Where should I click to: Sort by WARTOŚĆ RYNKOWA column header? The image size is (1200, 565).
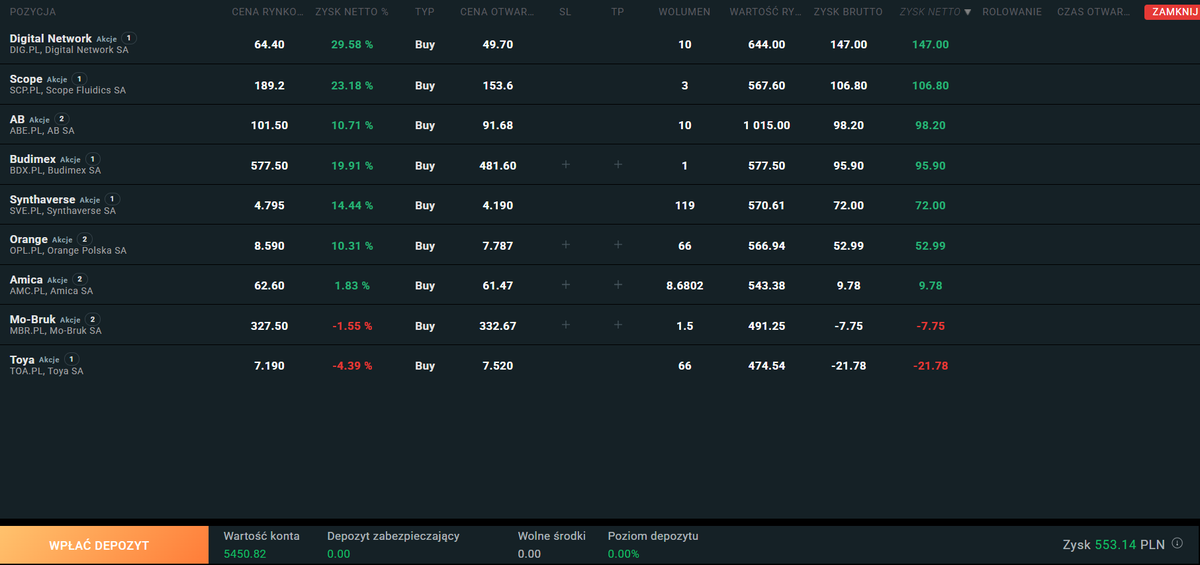tap(766, 12)
